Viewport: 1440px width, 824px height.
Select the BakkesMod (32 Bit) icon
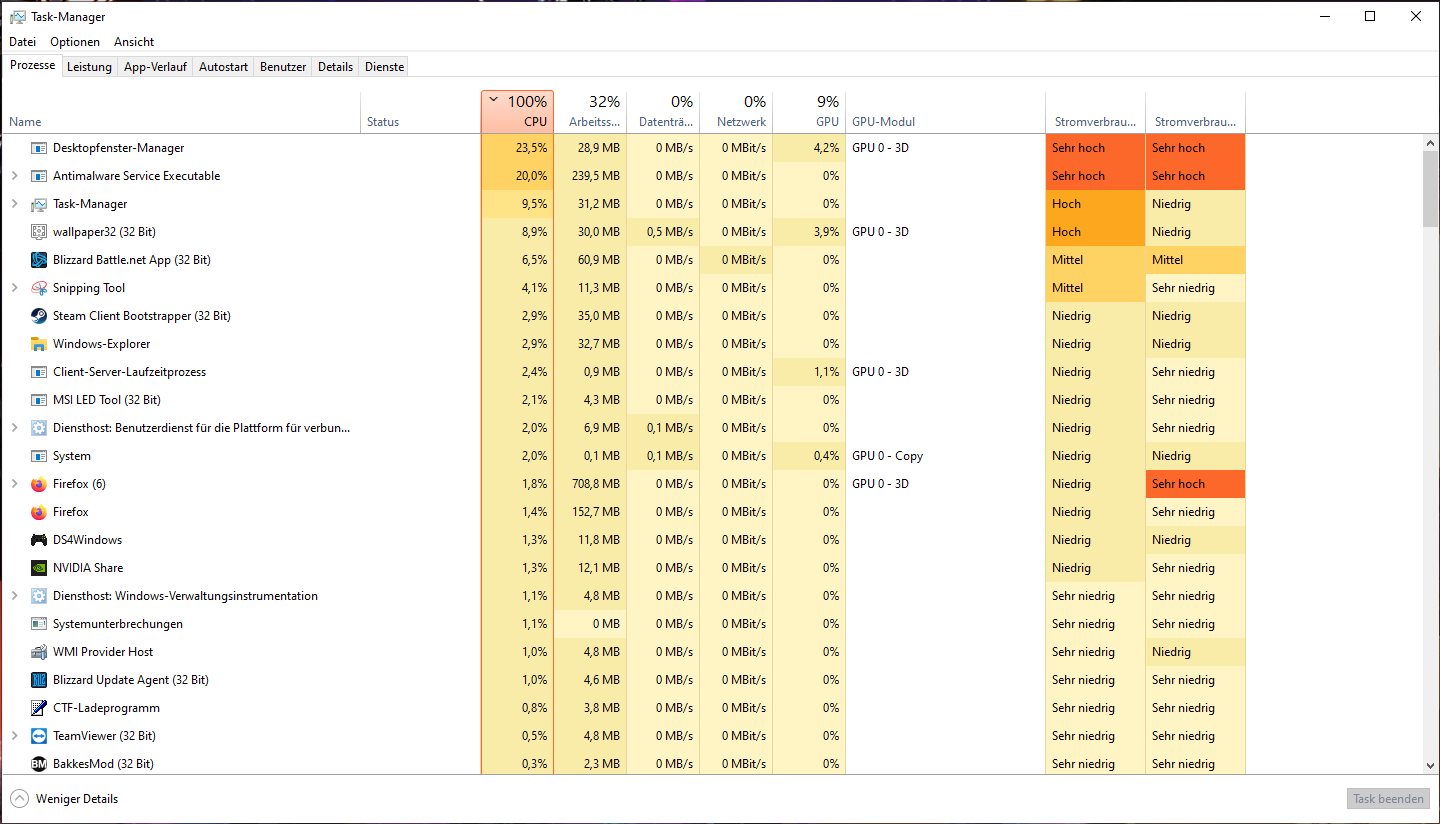click(x=39, y=764)
